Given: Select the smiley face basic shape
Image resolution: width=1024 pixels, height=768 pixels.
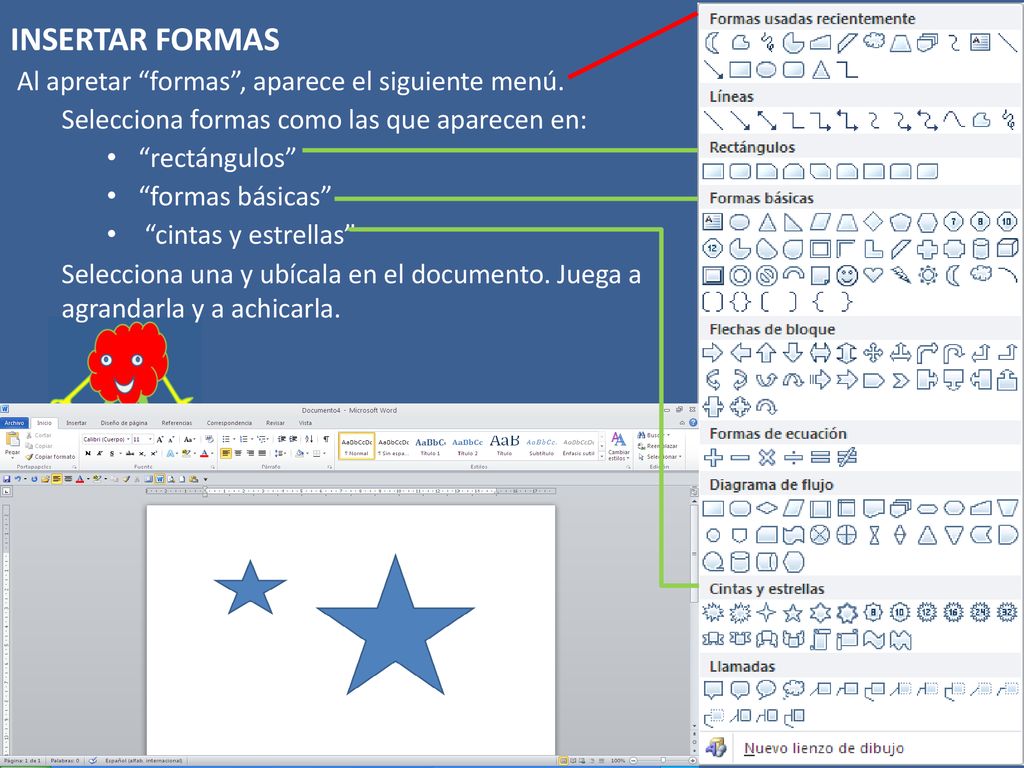Looking at the screenshot, I should 847,276.
